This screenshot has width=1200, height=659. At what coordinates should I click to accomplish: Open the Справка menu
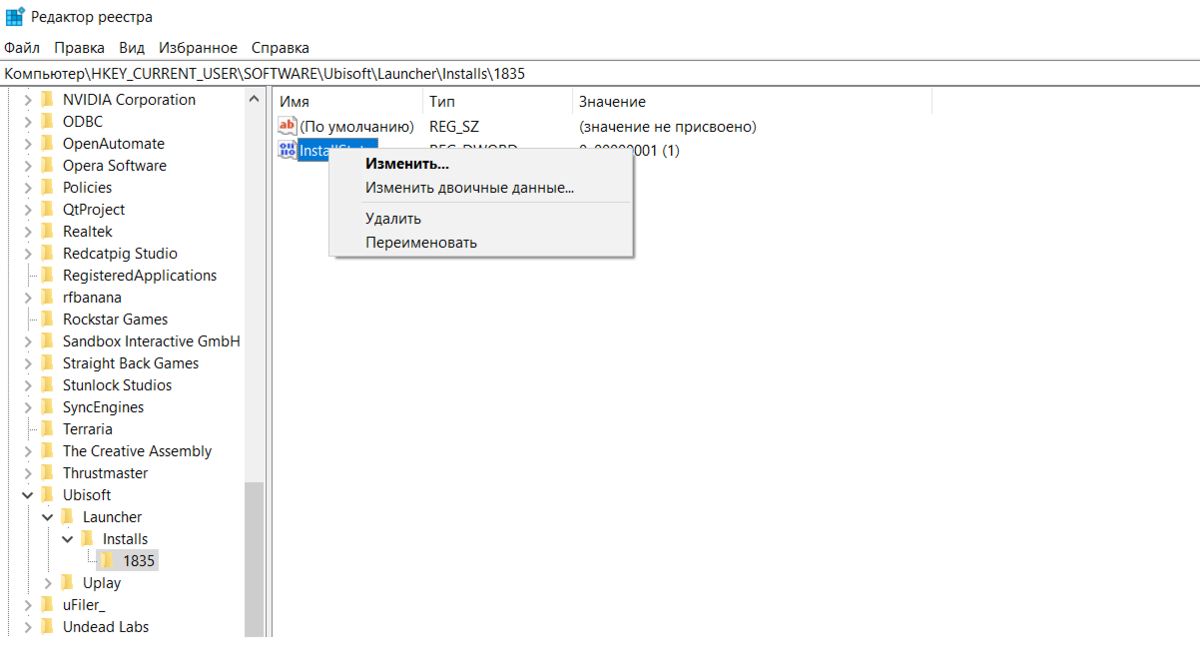(280, 47)
